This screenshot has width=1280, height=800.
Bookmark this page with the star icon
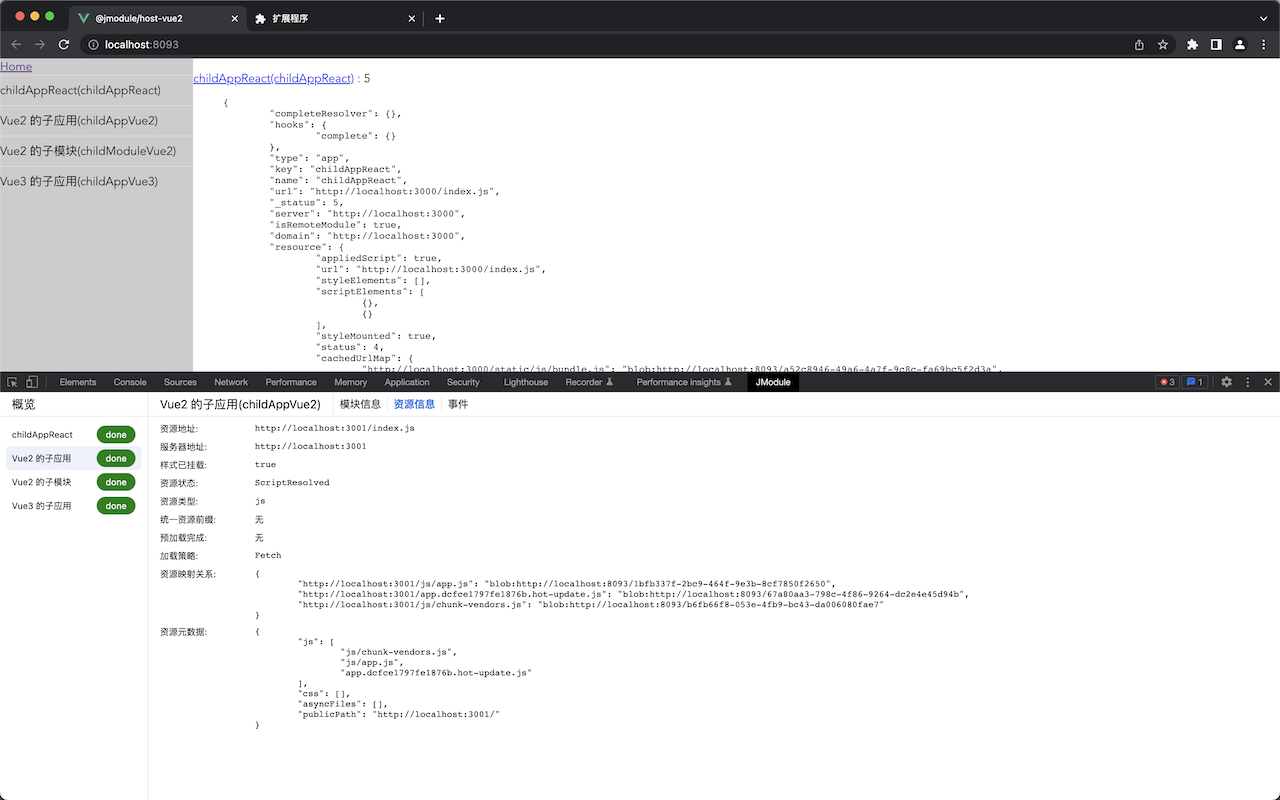click(1163, 45)
